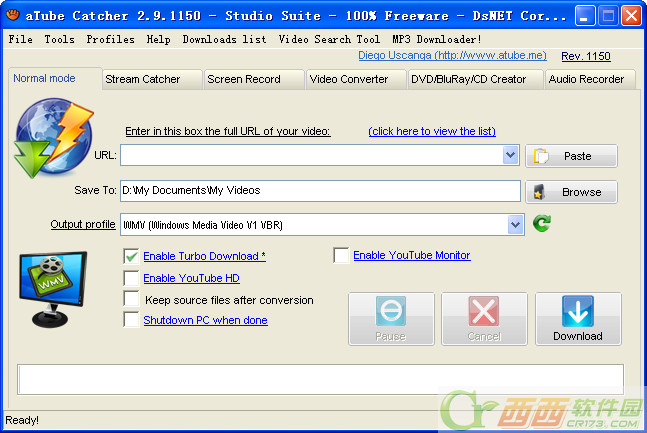647x433 pixels.
Task: Click the aTube Catcher title bar icon
Action: (13, 15)
